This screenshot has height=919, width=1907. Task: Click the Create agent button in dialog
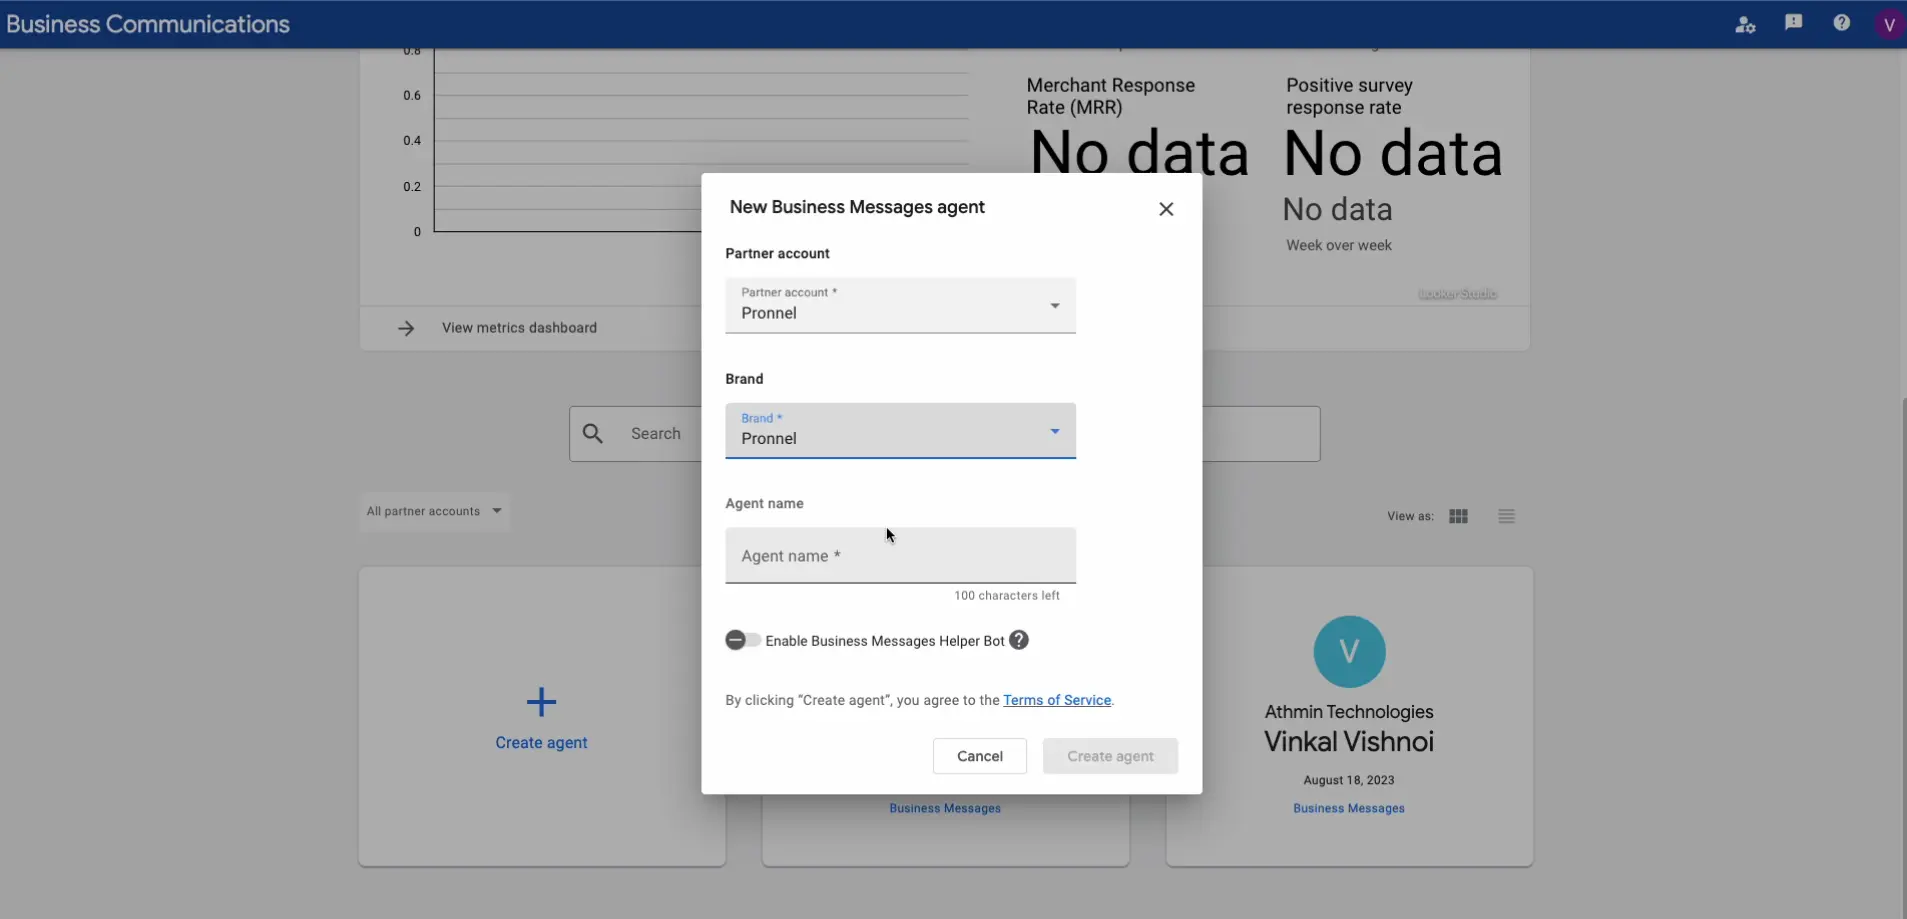click(x=1110, y=756)
